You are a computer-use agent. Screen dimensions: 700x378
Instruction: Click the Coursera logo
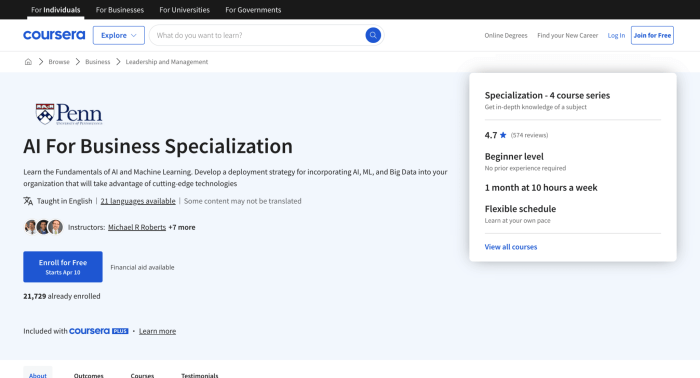point(54,35)
